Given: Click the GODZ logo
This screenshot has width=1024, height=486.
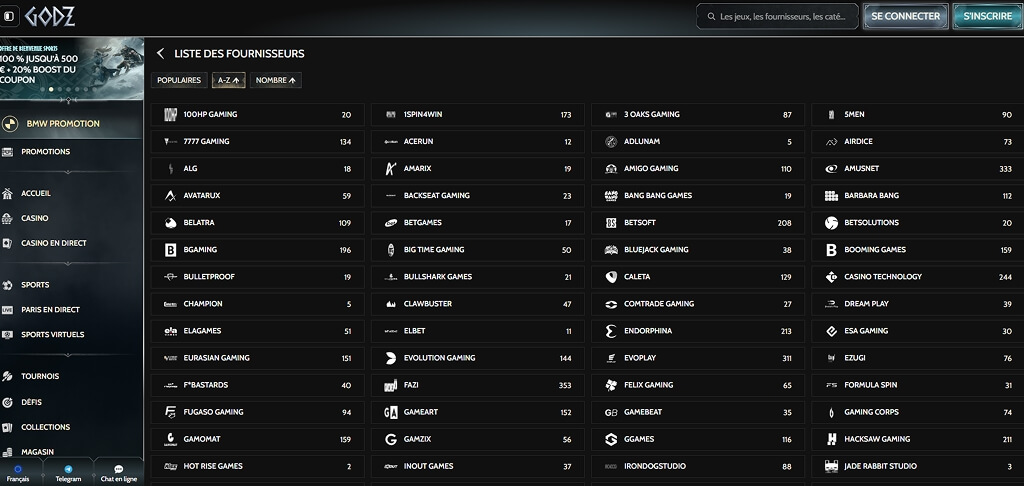Looking at the screenshot, I should click(50, 16).
